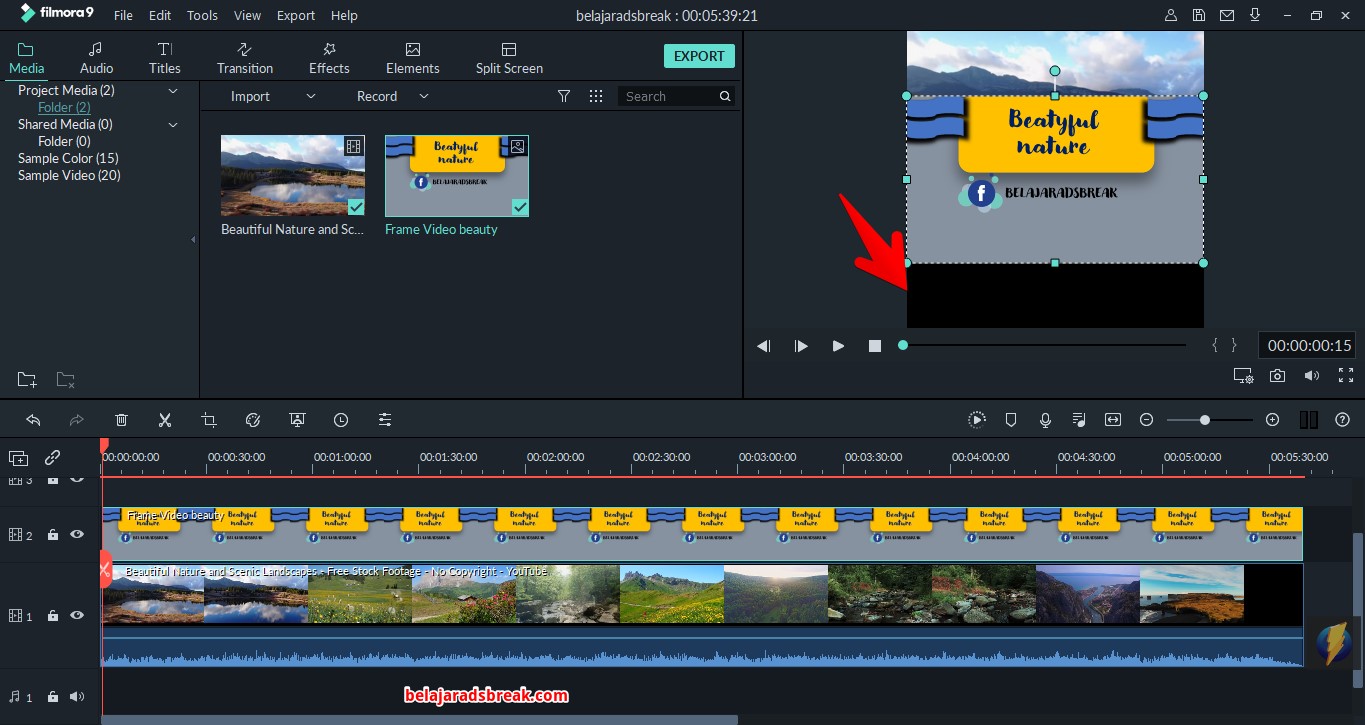Zoom out the timeline with minus icon

tap(1147, 420)
